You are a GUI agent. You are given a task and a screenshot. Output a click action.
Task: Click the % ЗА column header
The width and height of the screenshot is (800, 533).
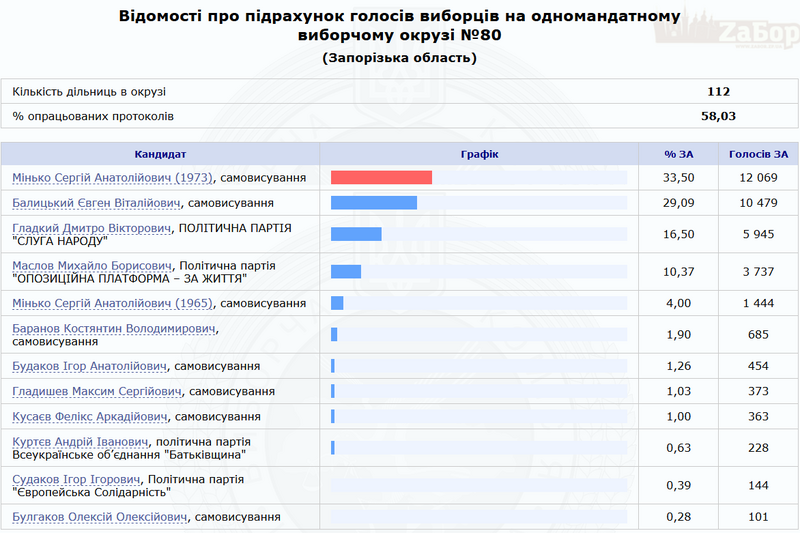tap(678, 154)
